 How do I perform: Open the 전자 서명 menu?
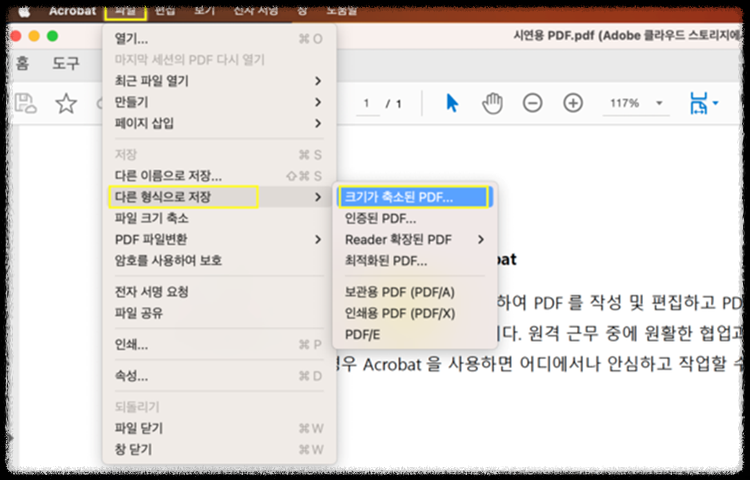255,11
